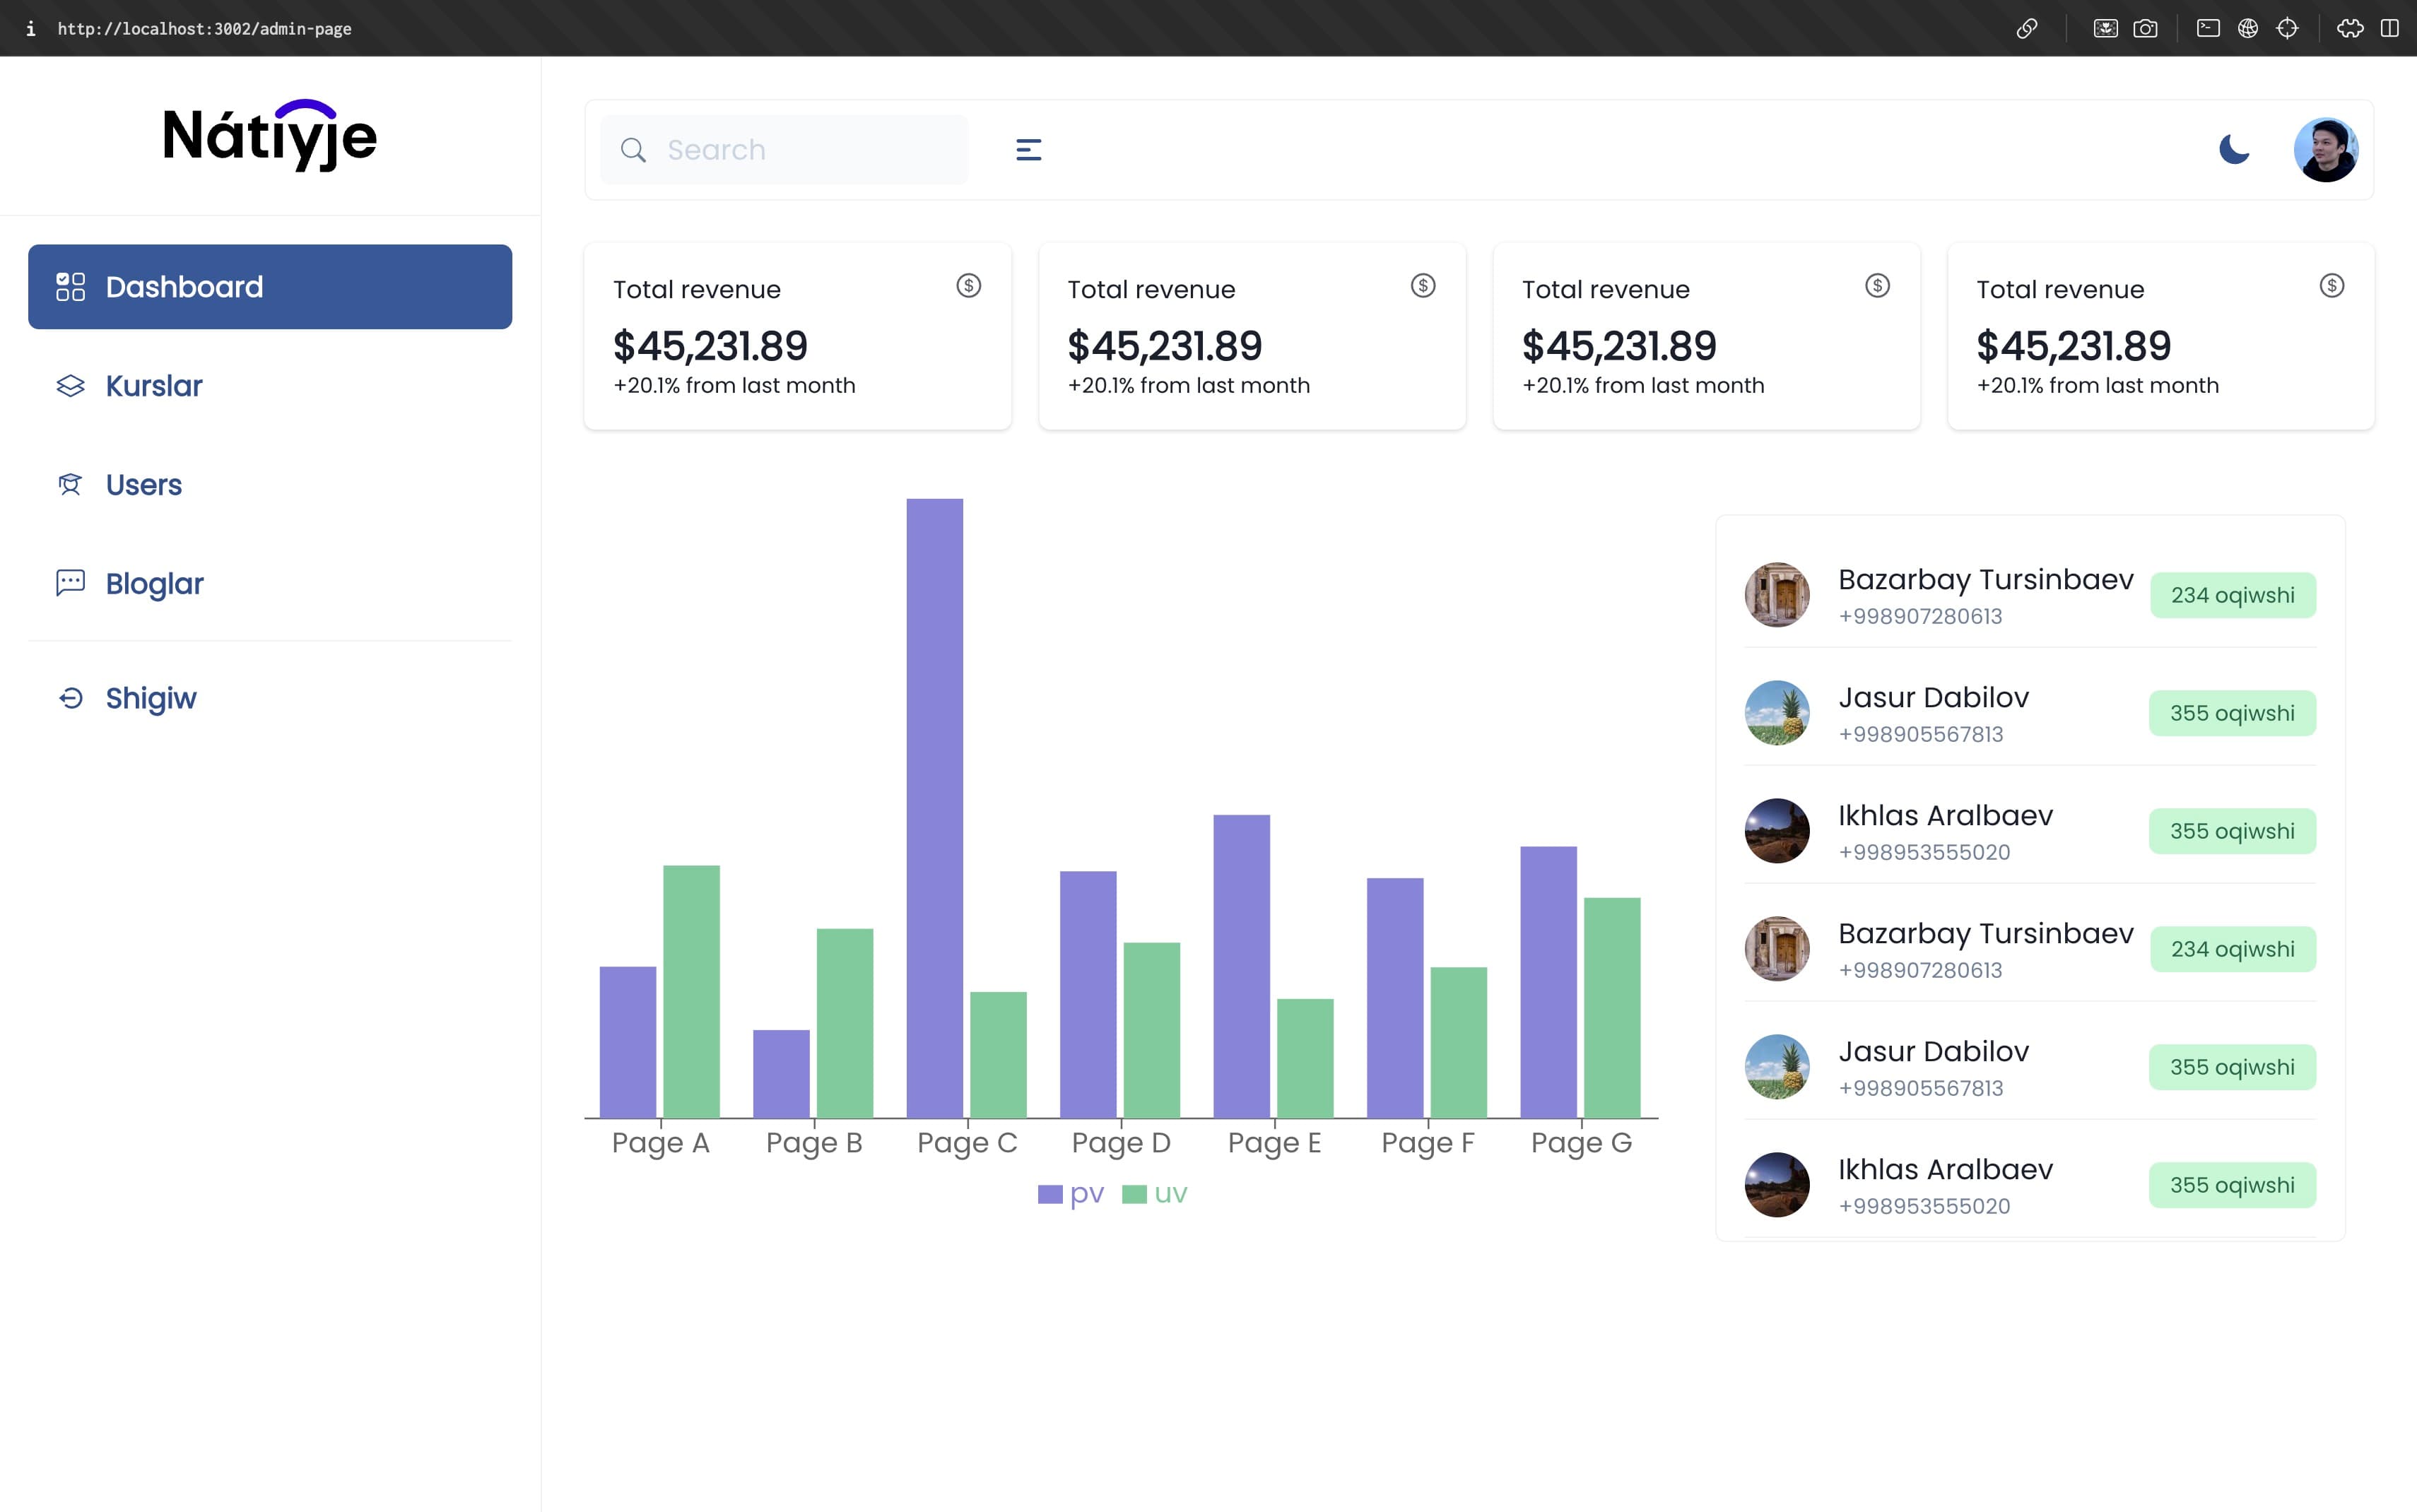Open the Users page
The width and height of the screenshot is (2417, 1512).
click(144, 485)
